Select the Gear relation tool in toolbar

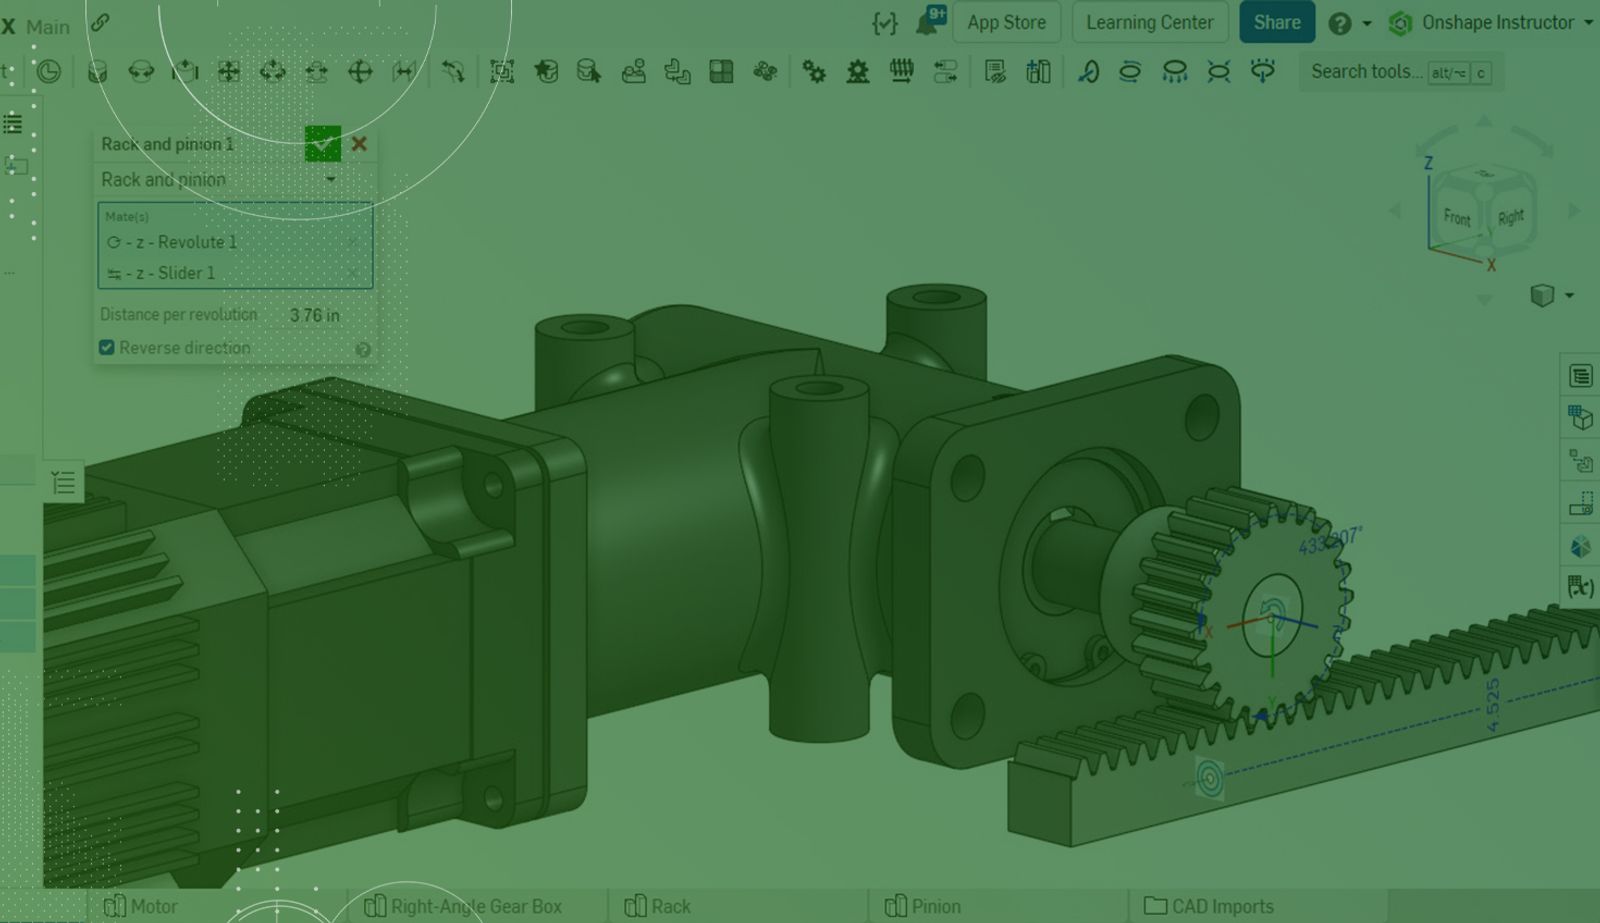click(814, 72)
